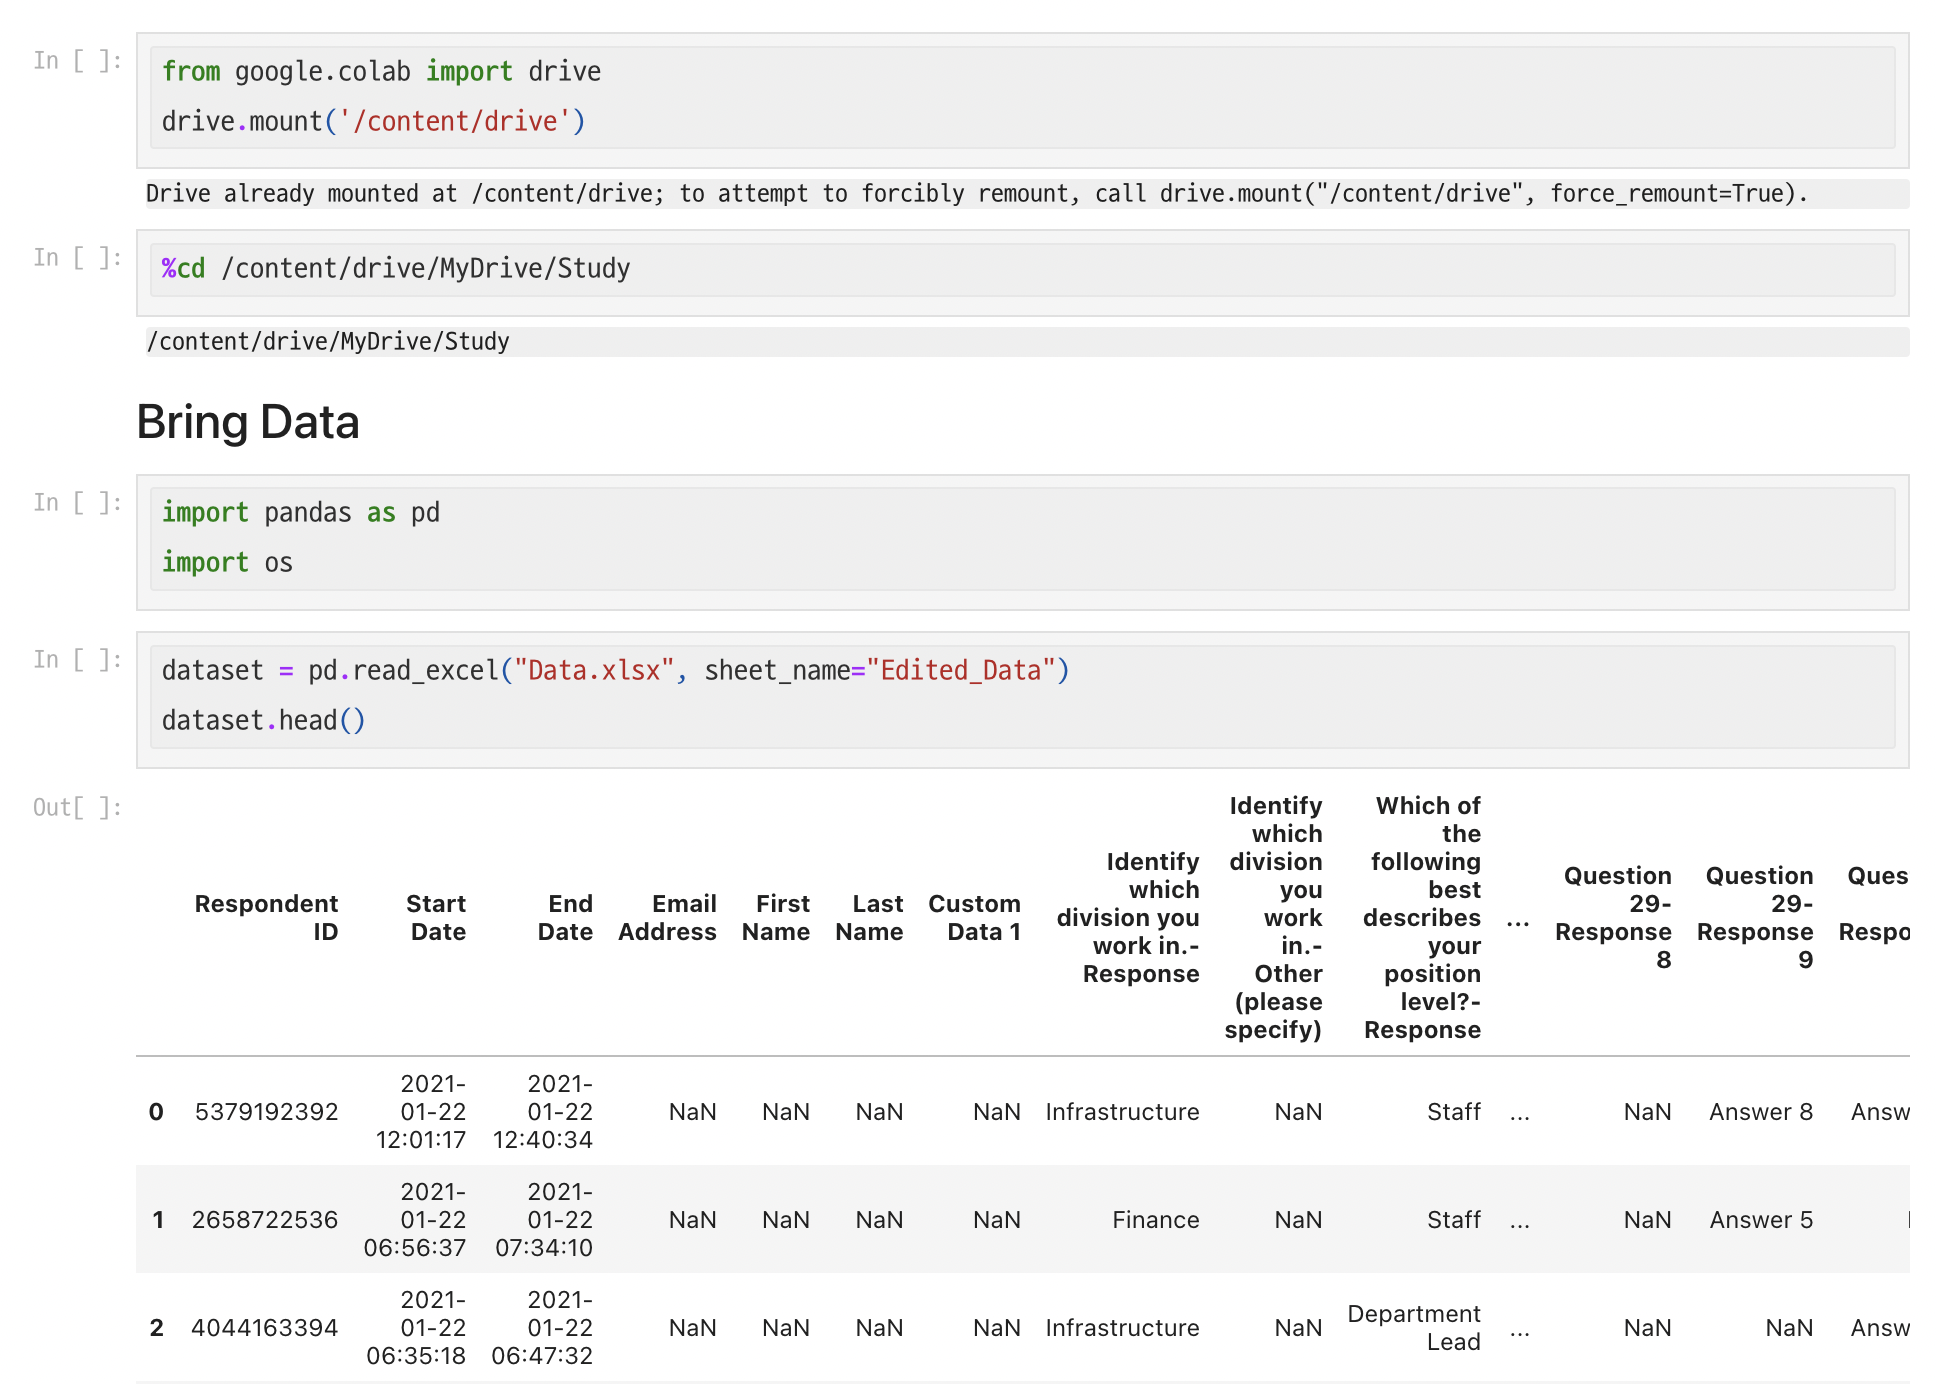Click the First Name column header

coord(777,917)
